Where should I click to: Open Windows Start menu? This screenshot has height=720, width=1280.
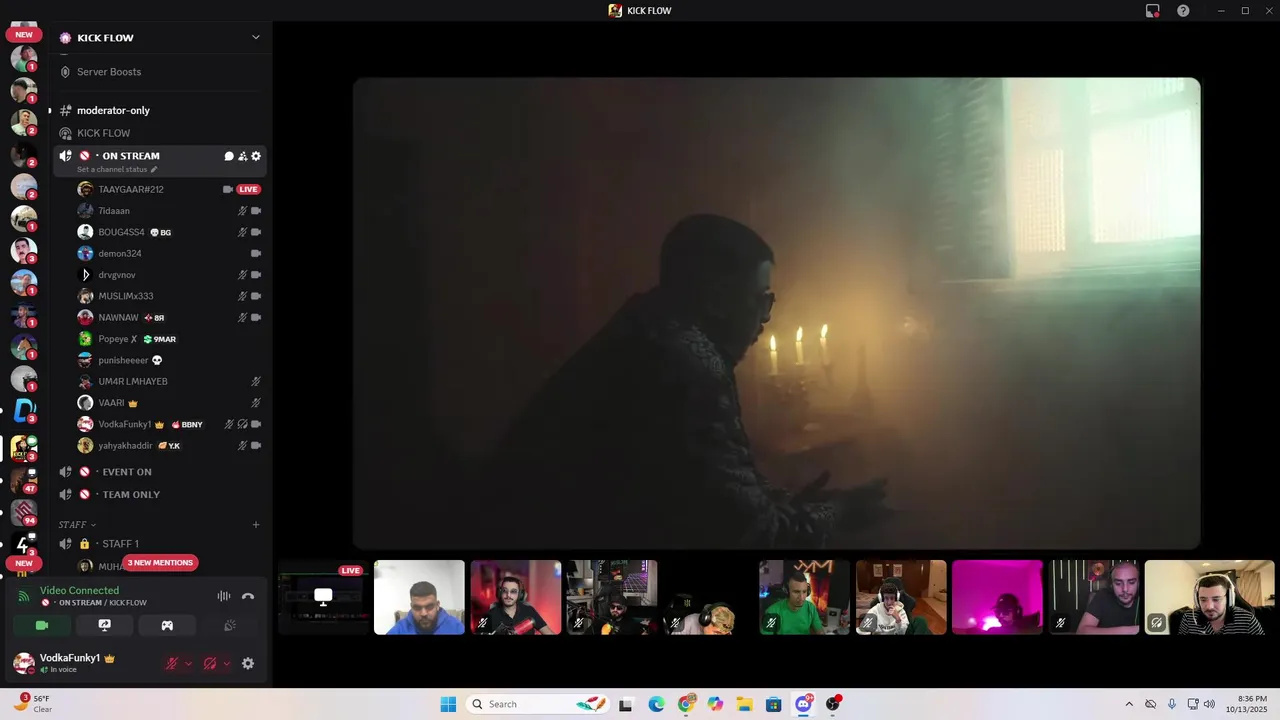pos(448,704)
